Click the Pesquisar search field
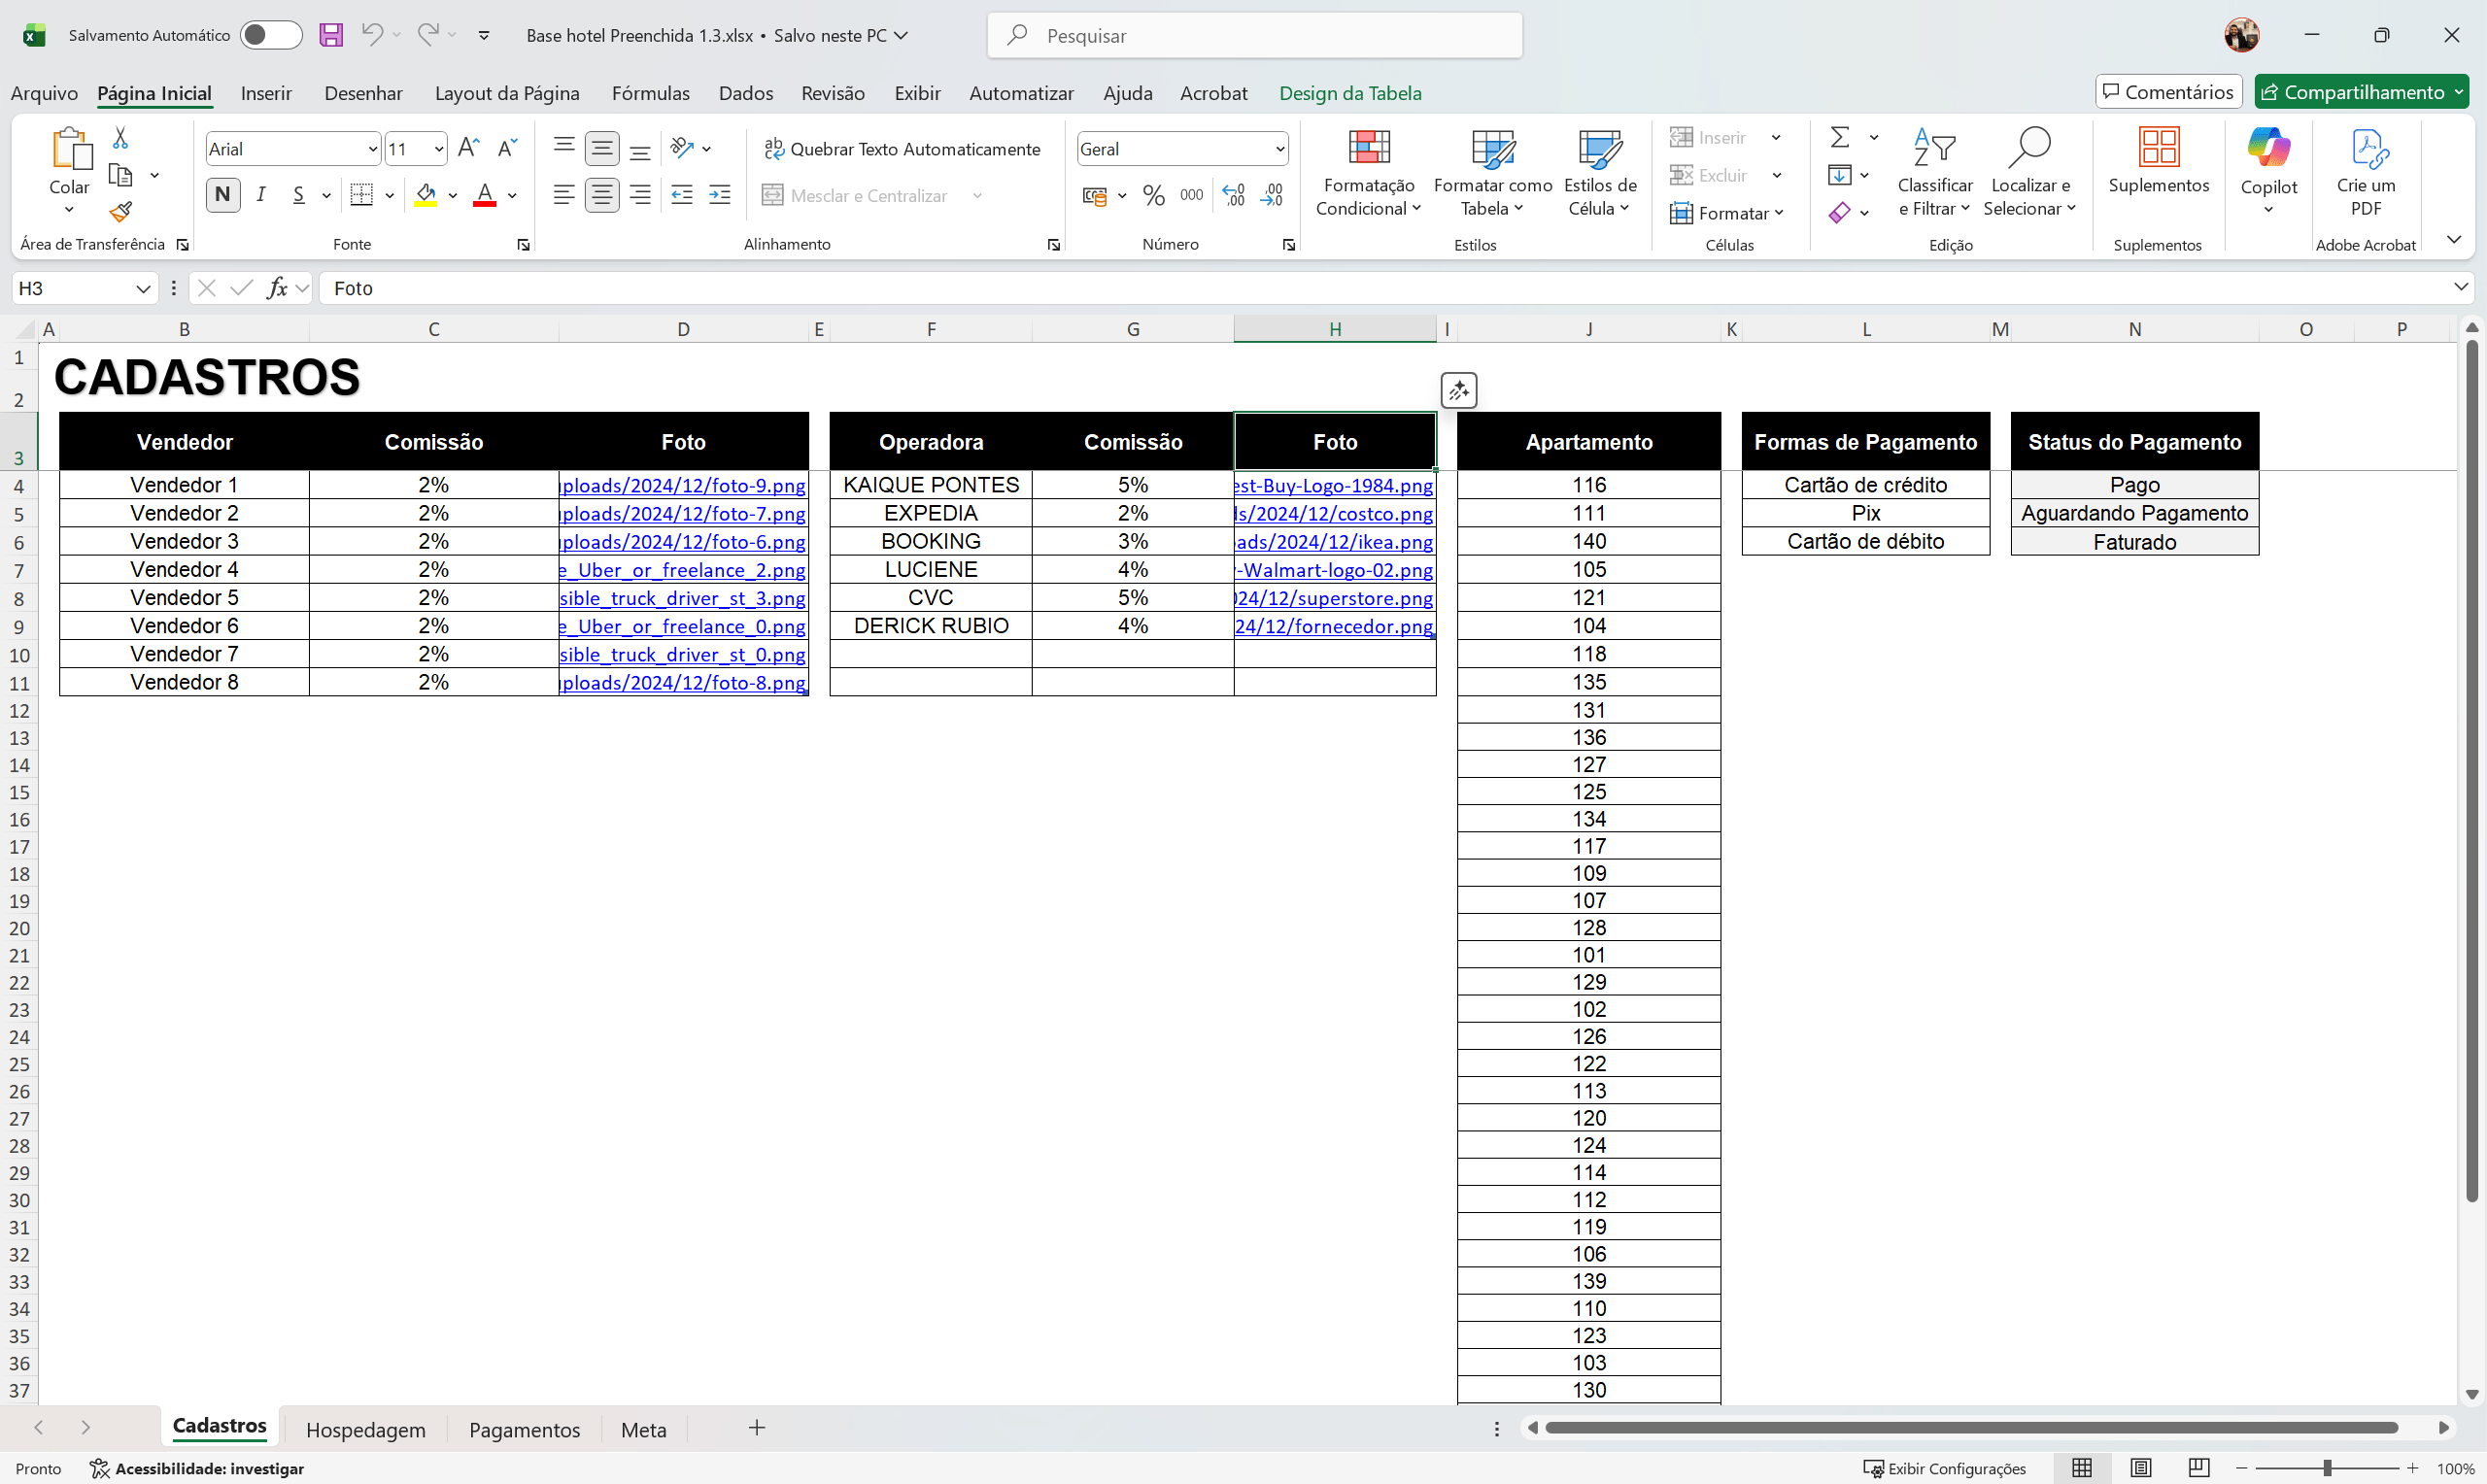This screenshot has height=1484, width=2487. point(1255,36)
